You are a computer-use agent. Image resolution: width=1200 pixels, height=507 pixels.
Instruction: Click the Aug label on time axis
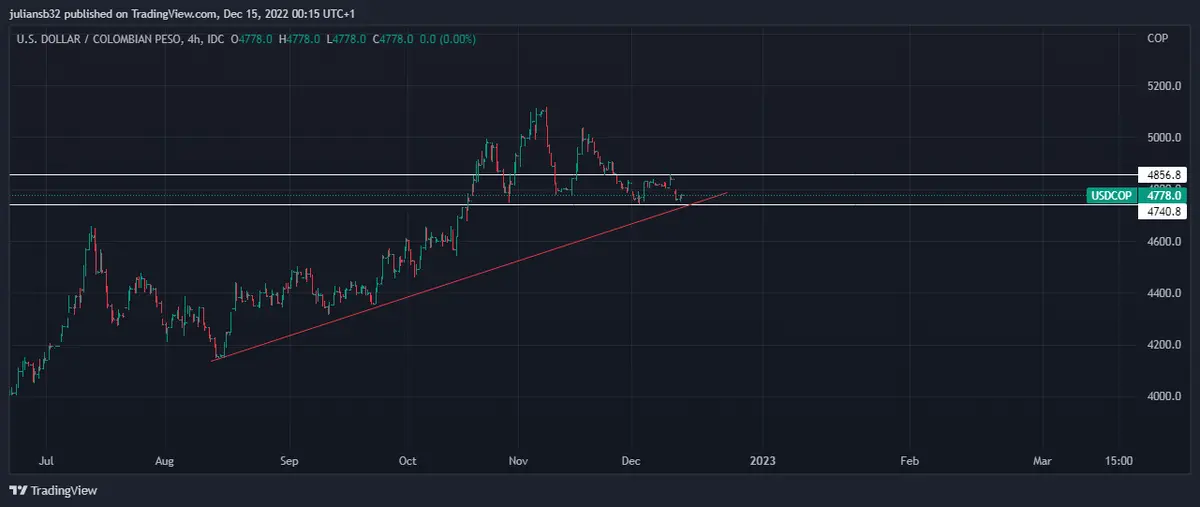pos(165,461)
